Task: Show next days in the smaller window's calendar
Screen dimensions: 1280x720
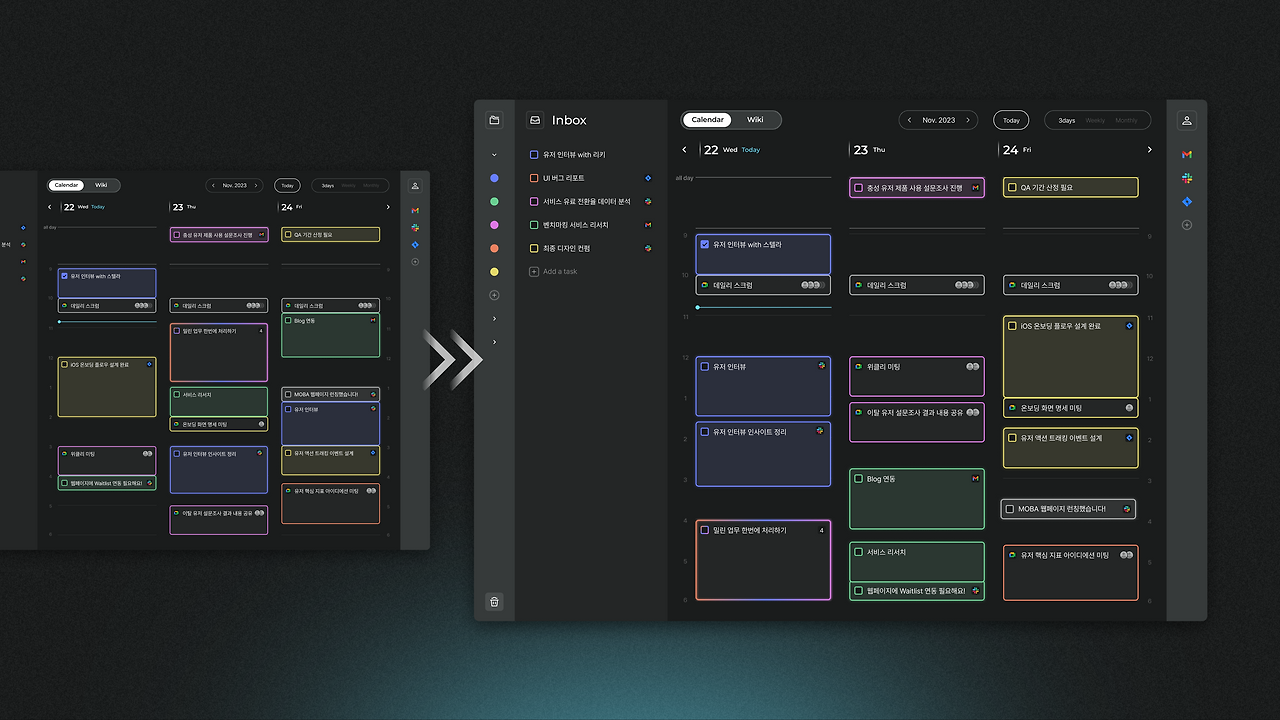Action: click(x=388, y=207)
